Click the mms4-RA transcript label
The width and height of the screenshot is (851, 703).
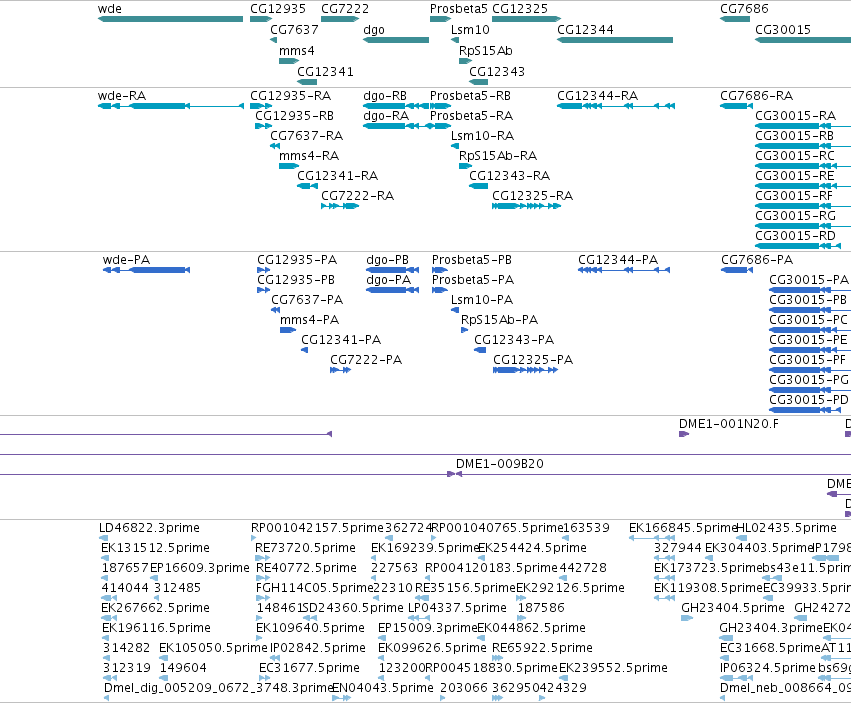(309, 156)
